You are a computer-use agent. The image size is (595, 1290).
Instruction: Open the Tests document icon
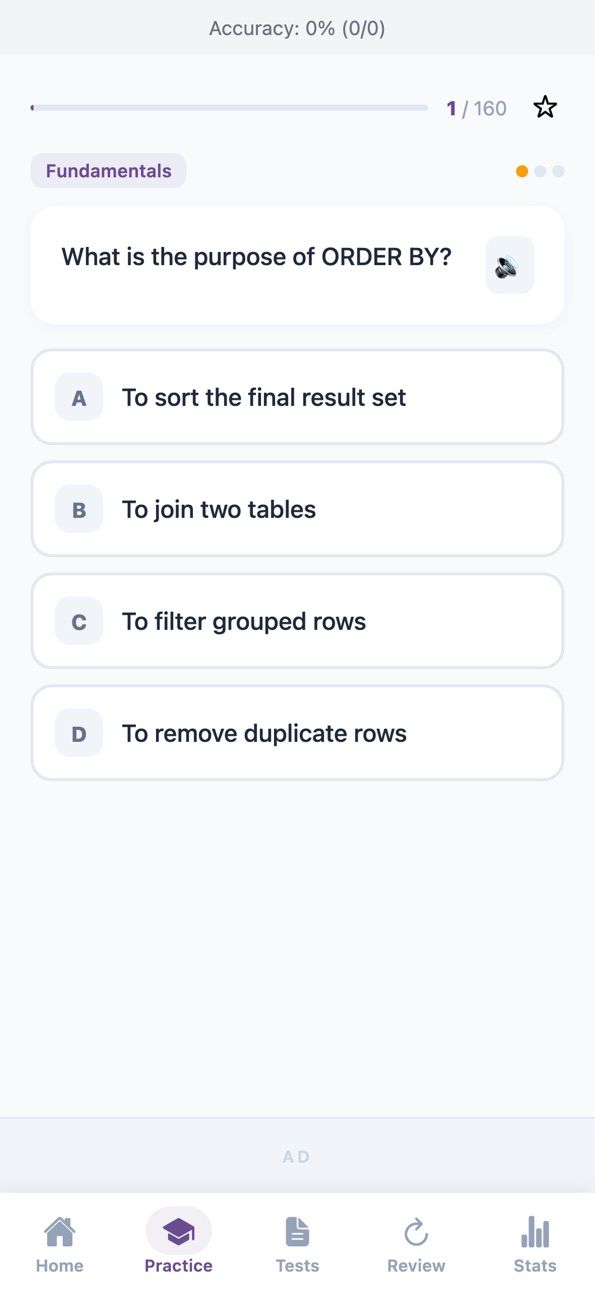coord(297,1232)
